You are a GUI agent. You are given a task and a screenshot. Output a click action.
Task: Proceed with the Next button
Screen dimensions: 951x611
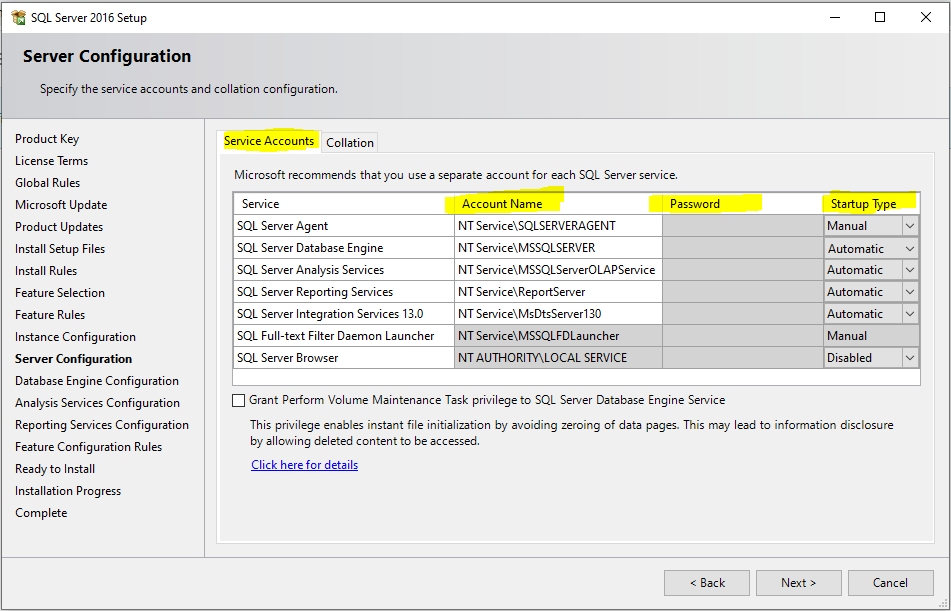tap(799, 583)
